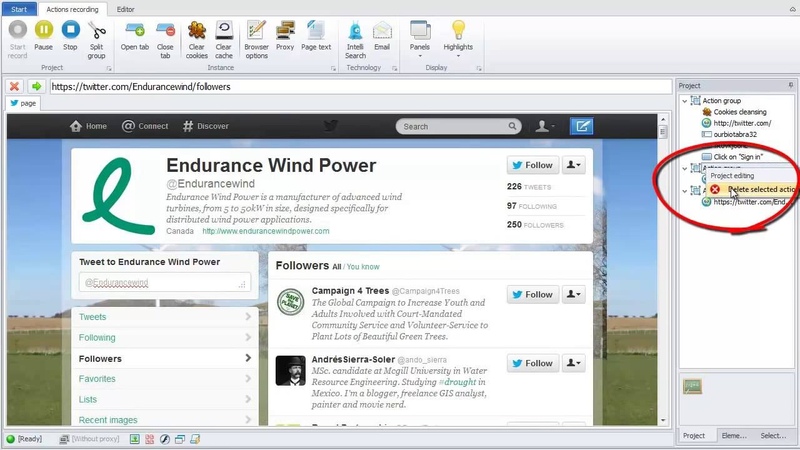Open a new tab with Open tab icon

pyautogui.click(x=135, y=31)
